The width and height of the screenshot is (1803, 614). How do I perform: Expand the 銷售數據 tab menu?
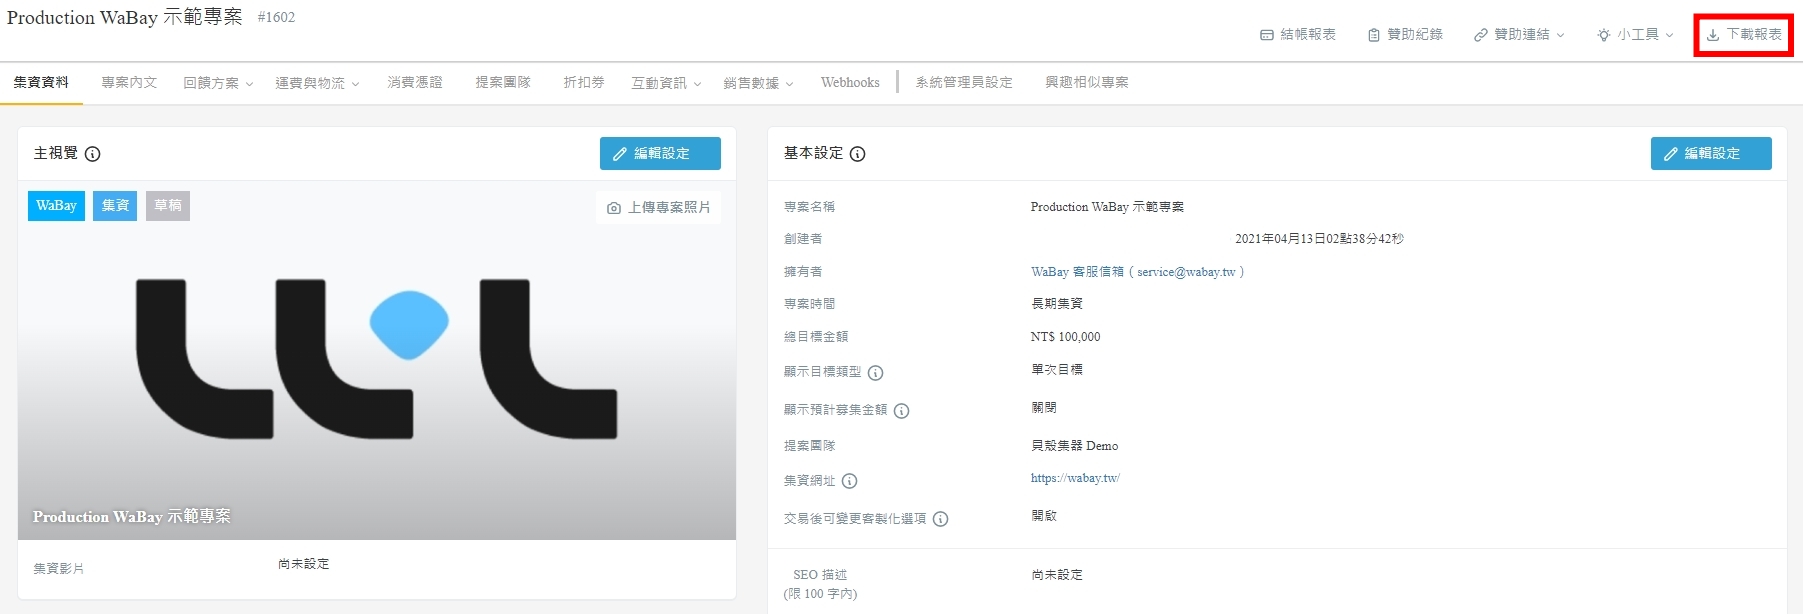[x=758, y=83]
